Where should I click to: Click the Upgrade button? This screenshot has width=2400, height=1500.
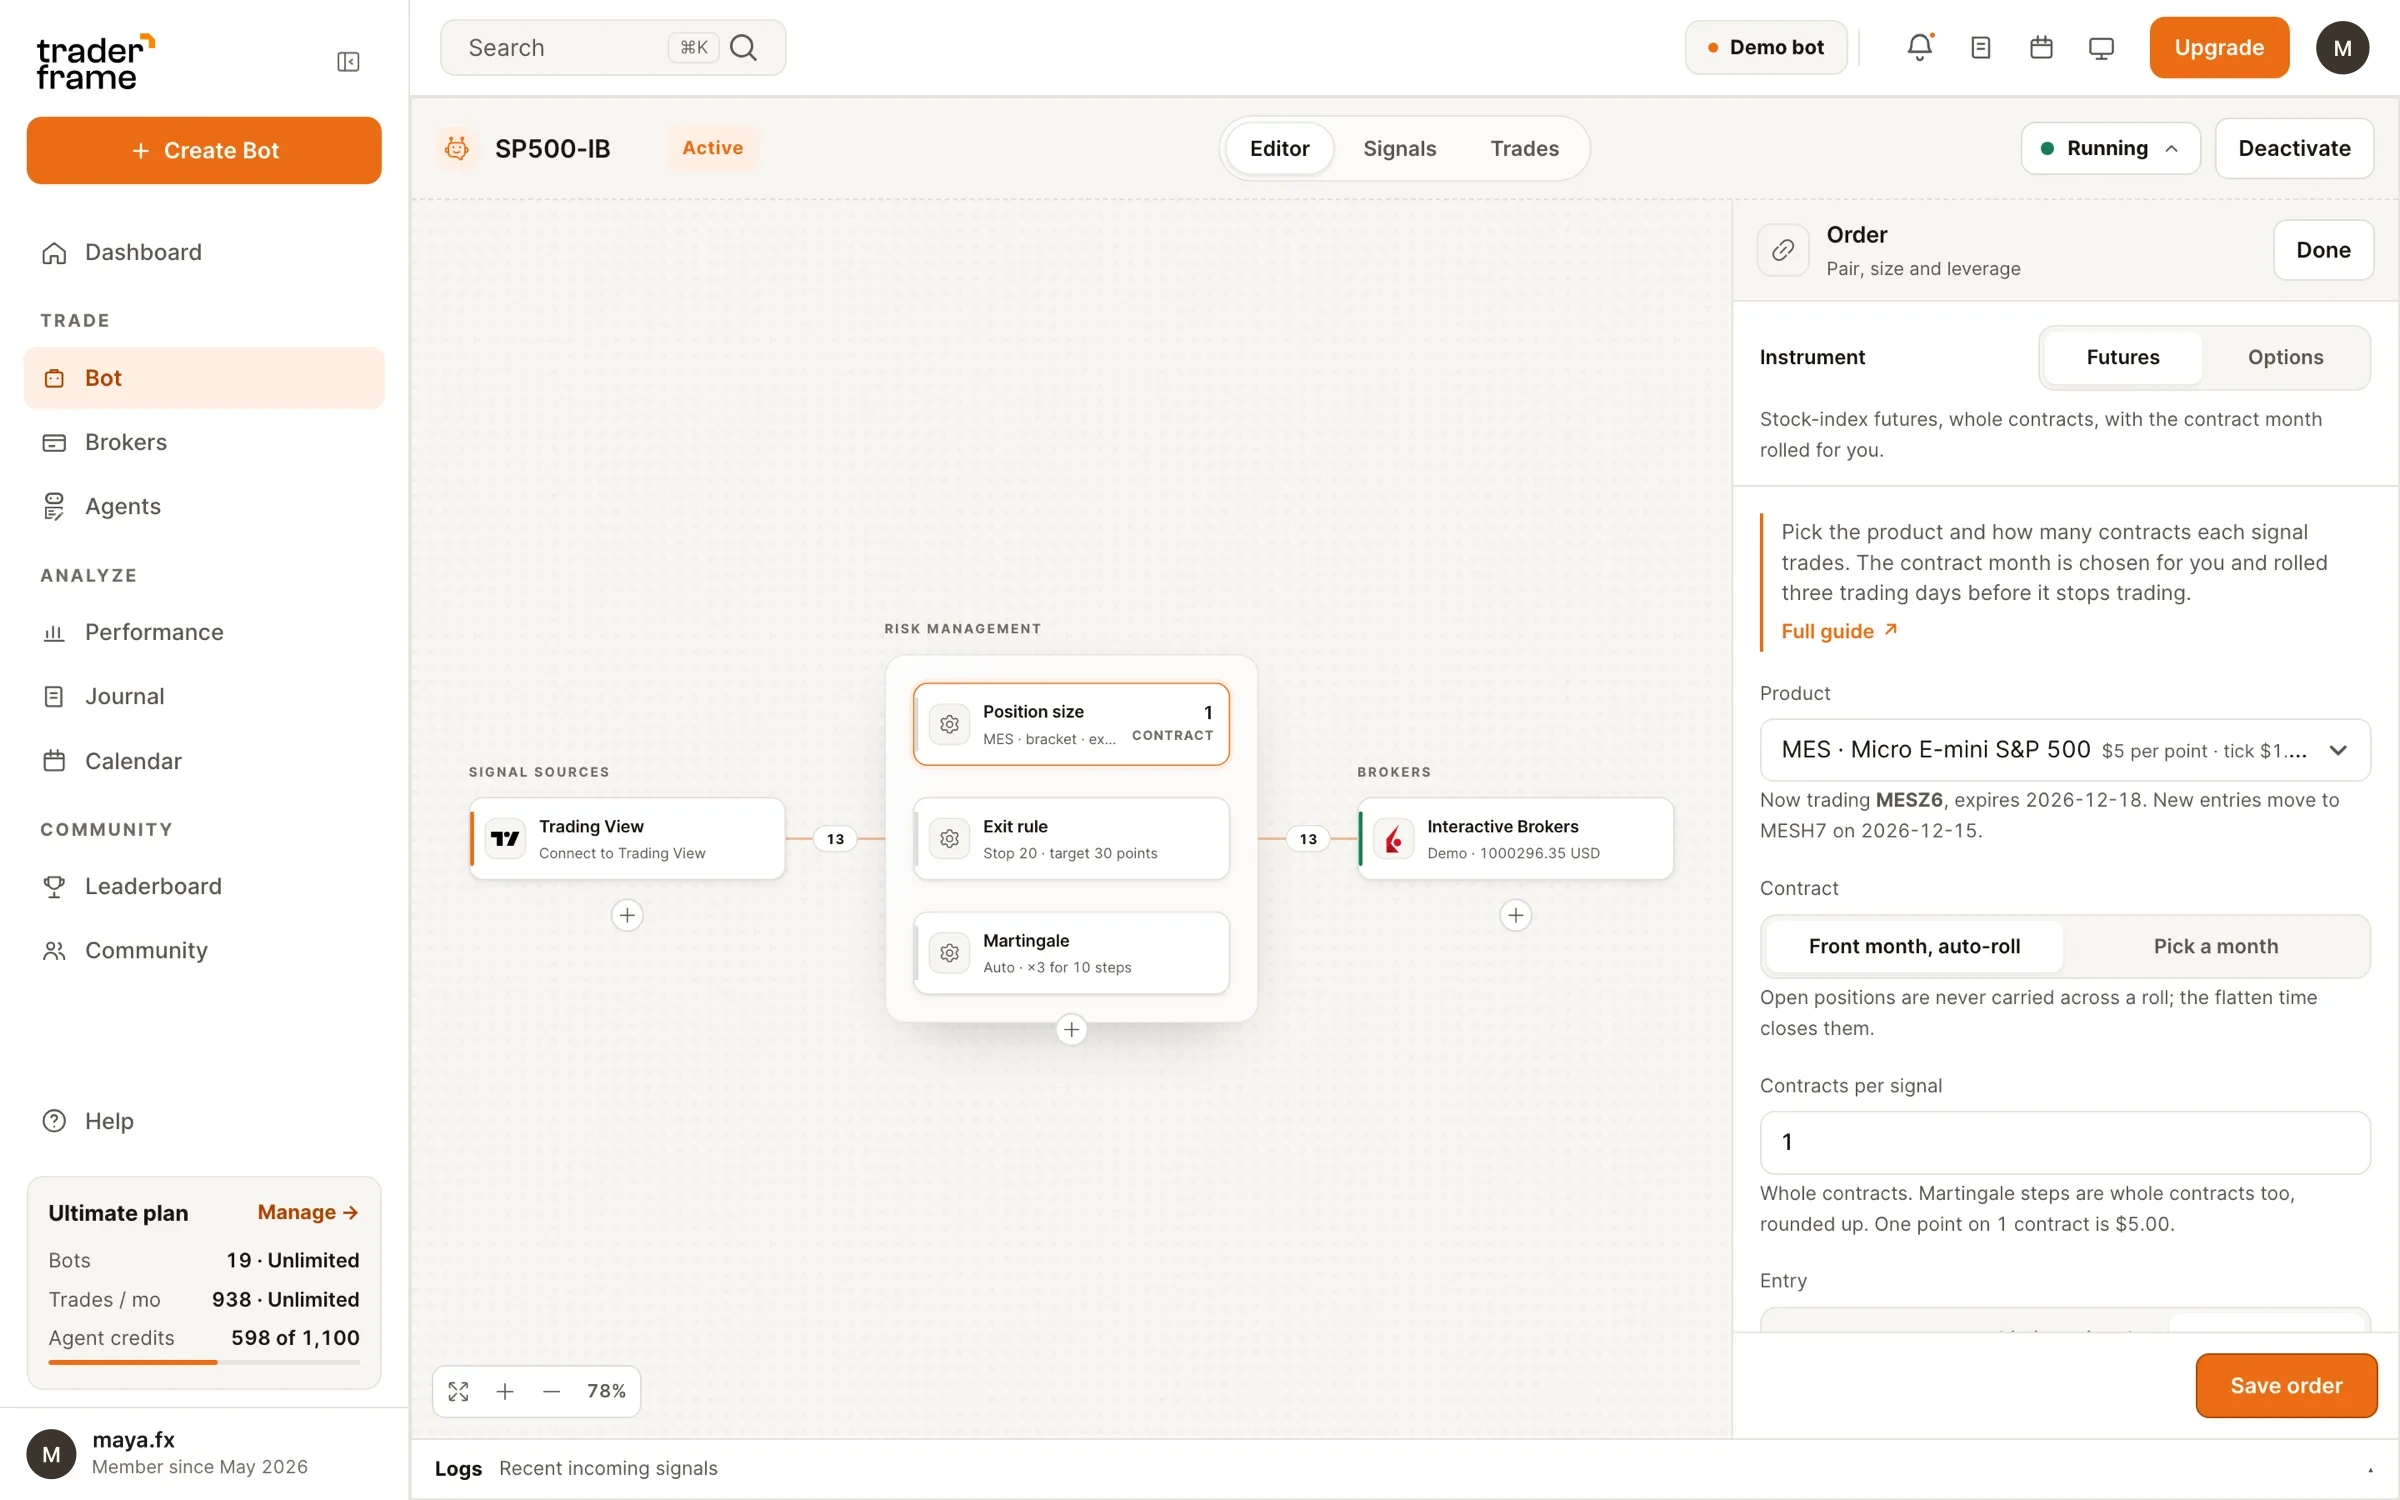point(2219,47)
